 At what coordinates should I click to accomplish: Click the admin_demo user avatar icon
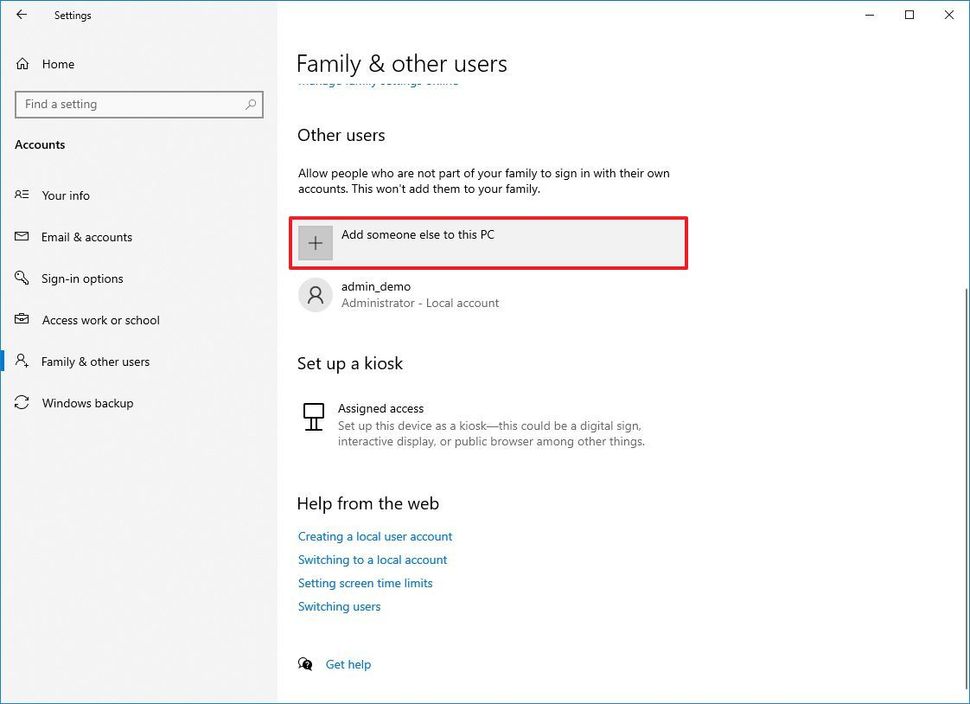pyautogui.click(x=315, y=295)
